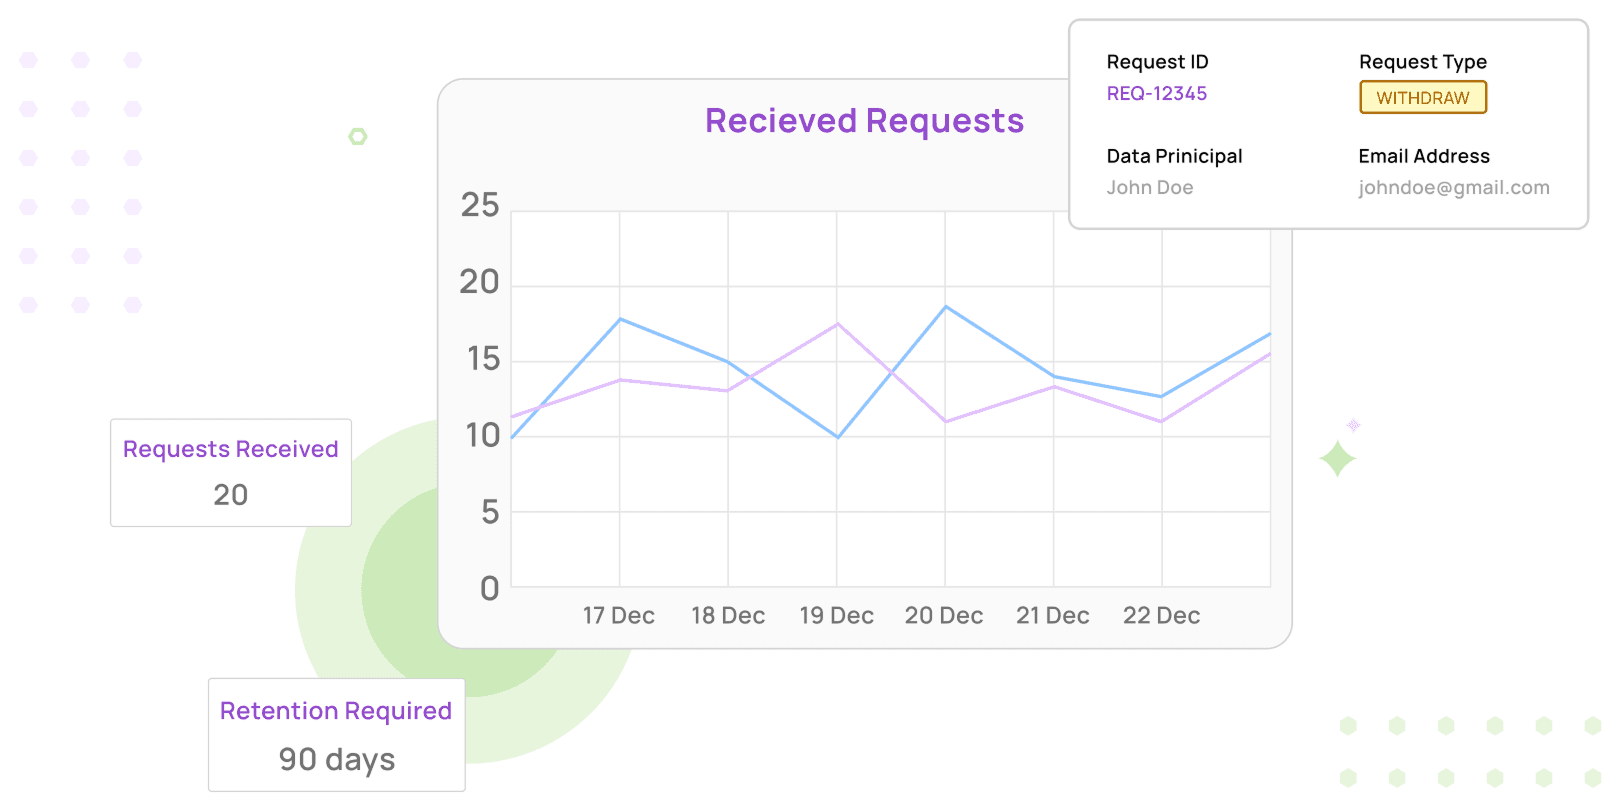Select the 17 Dec axis label
The image size is (1620, 810).
point(619,615)
